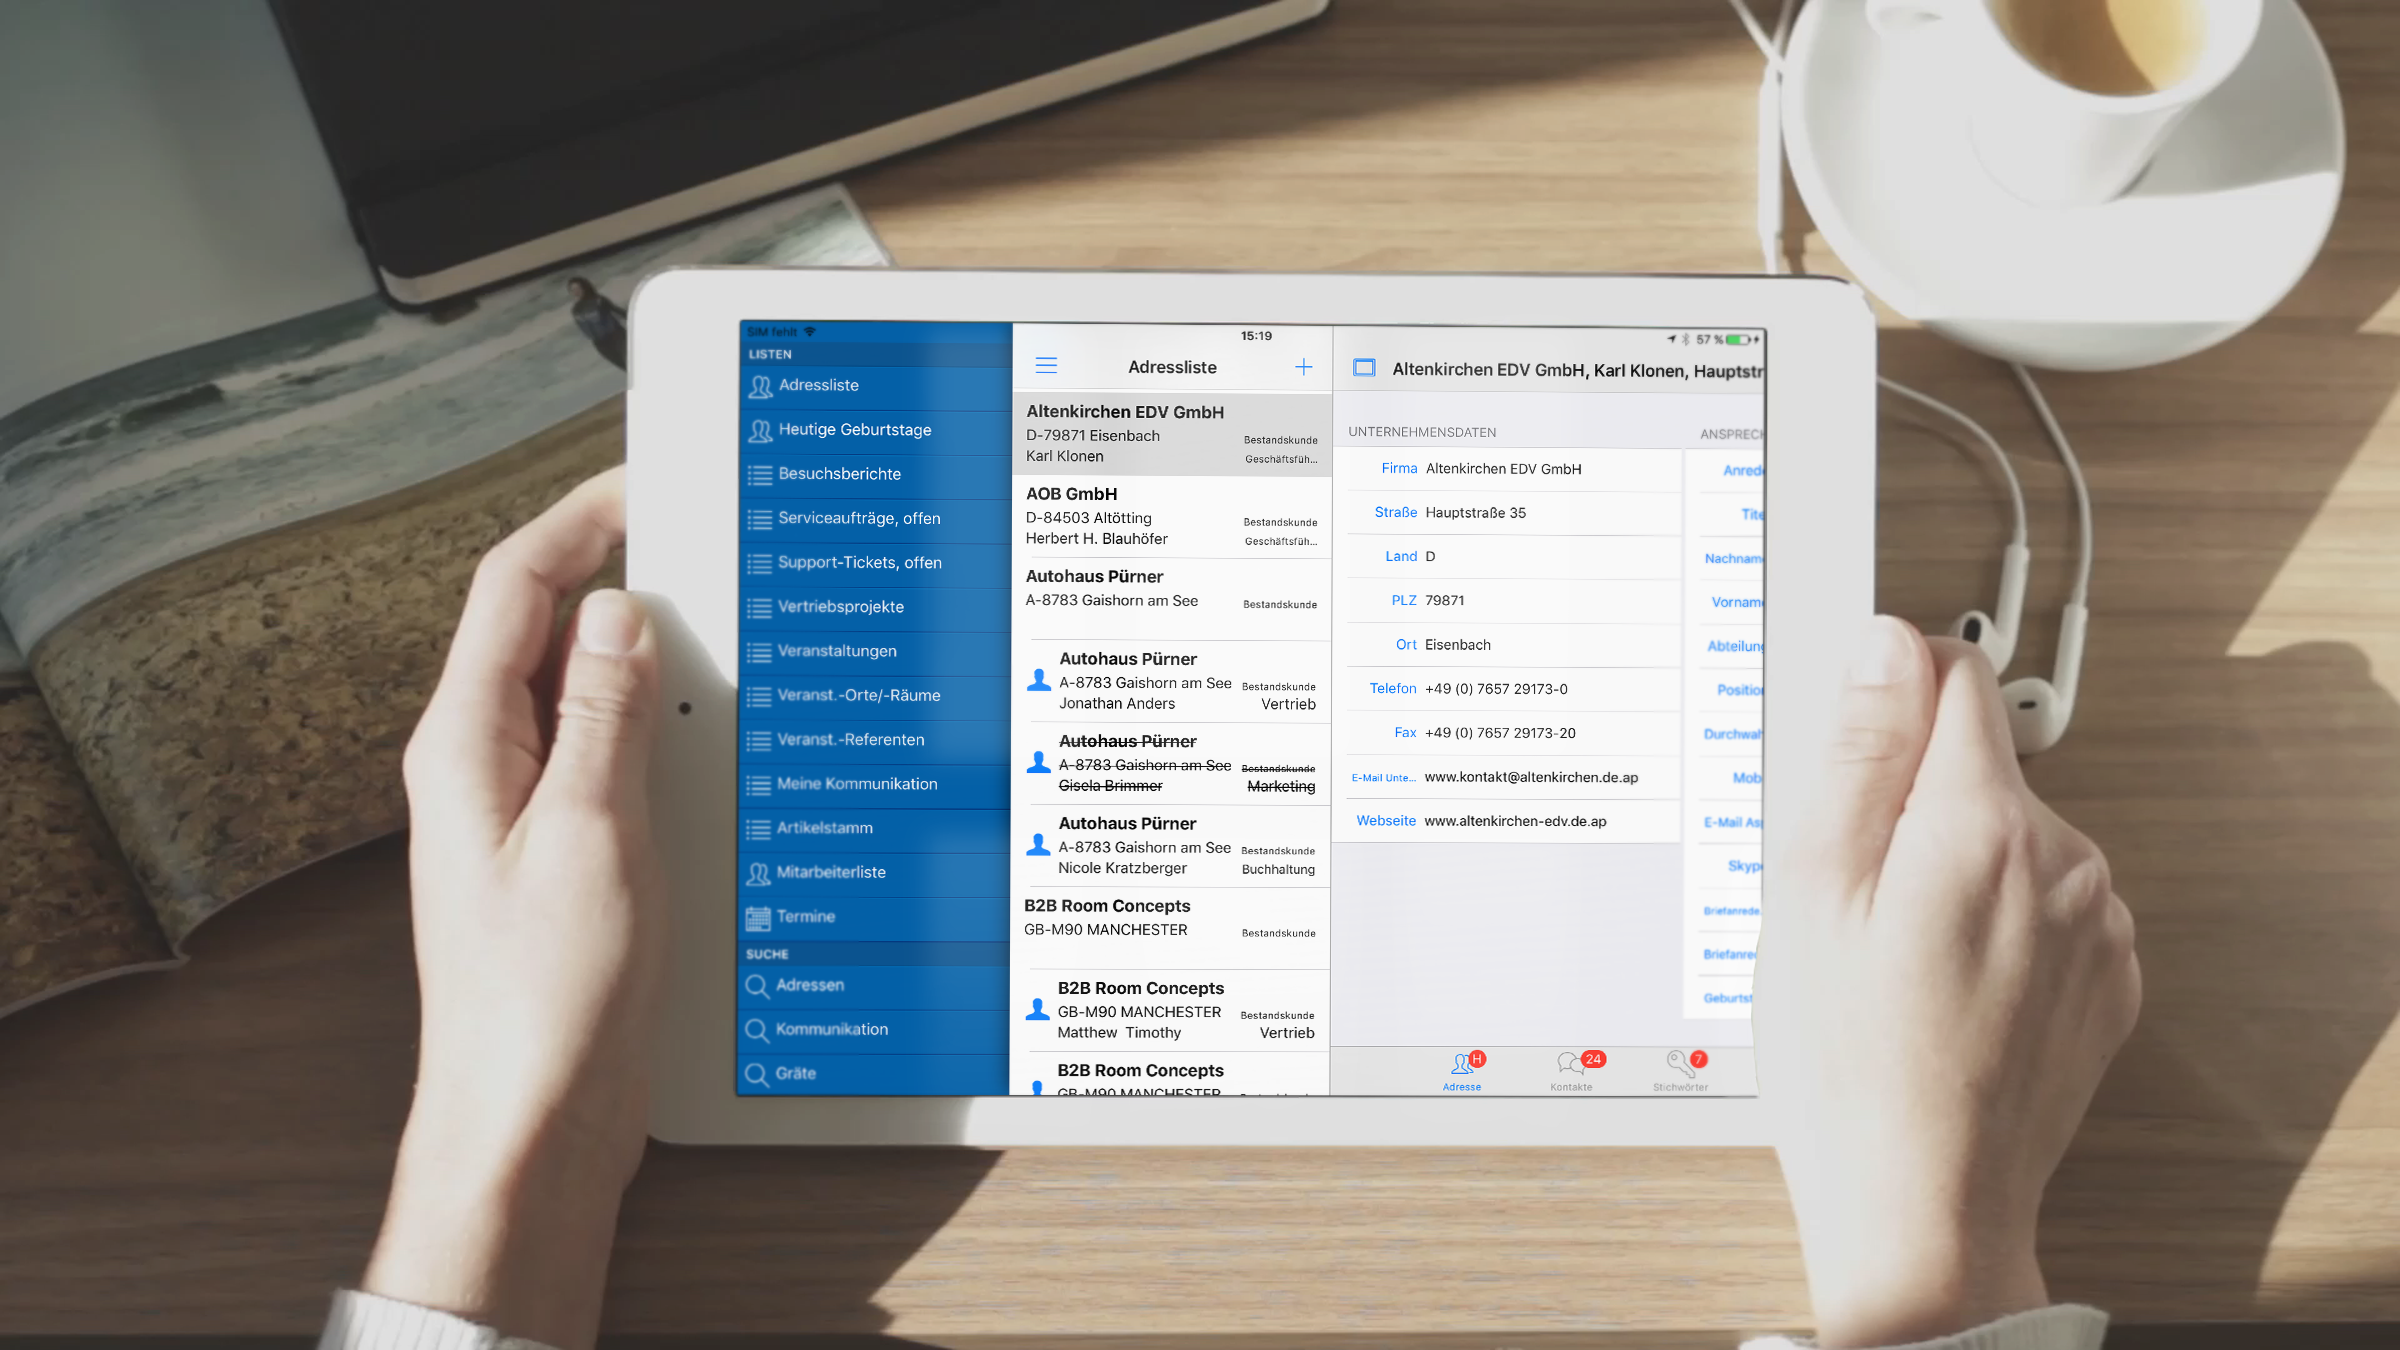The width and height of the screenshot is (2400, 1350).
Task: Add new address with the plus icon
Action: point(1303,367)
